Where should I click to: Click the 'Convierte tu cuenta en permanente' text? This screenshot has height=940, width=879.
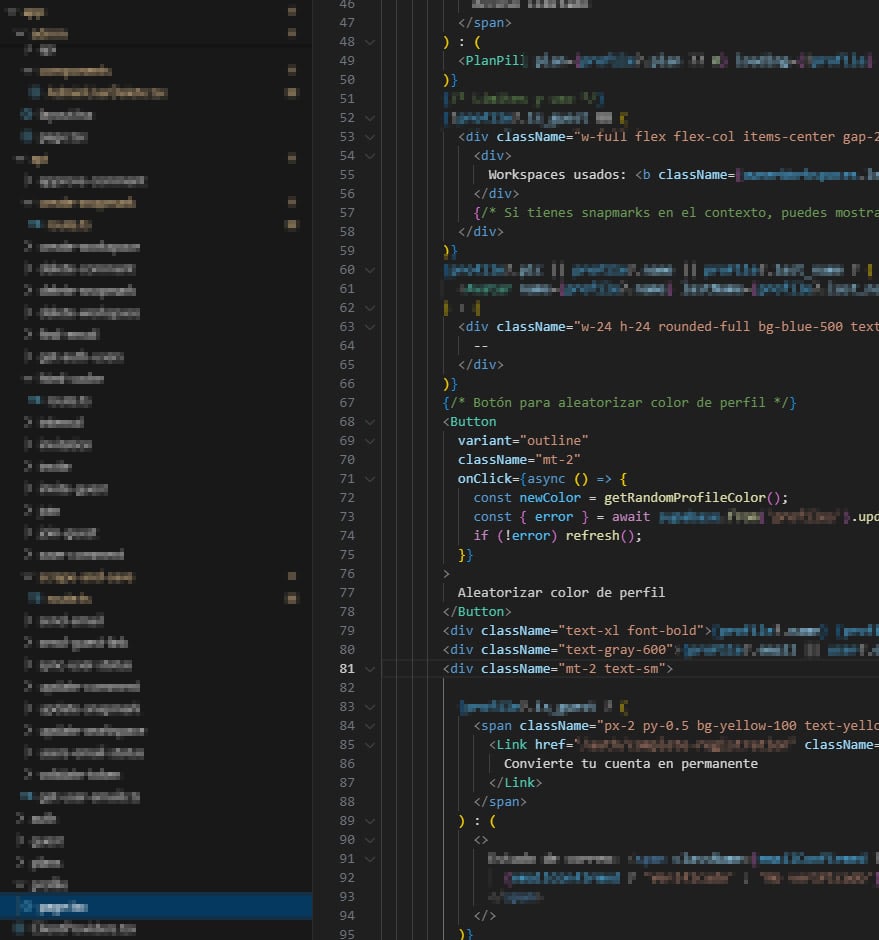click(x=630, y=764)
